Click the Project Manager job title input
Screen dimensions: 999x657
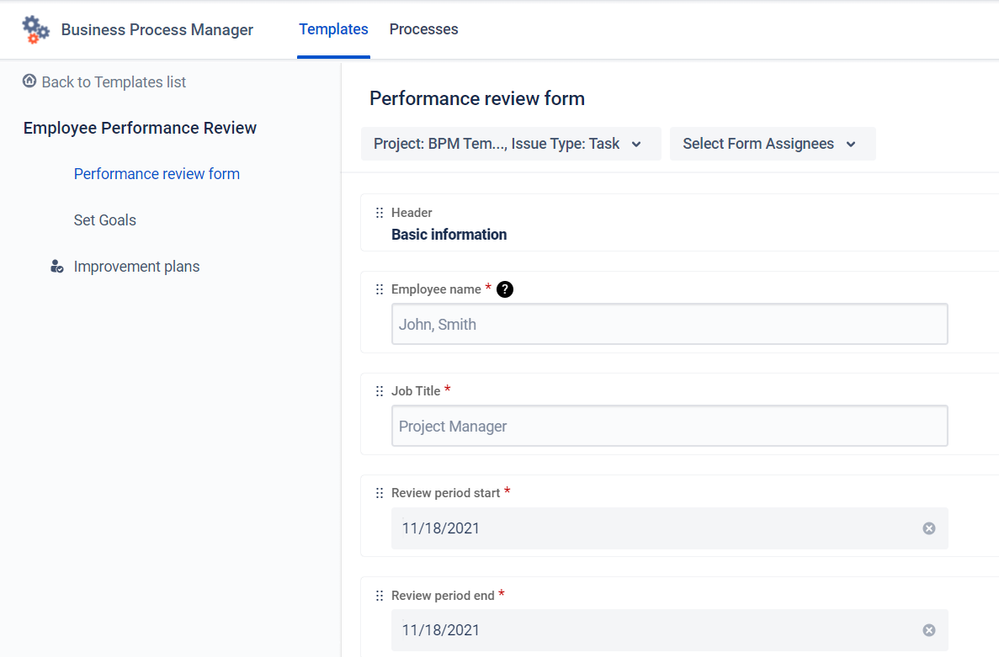tap(669, 426)
